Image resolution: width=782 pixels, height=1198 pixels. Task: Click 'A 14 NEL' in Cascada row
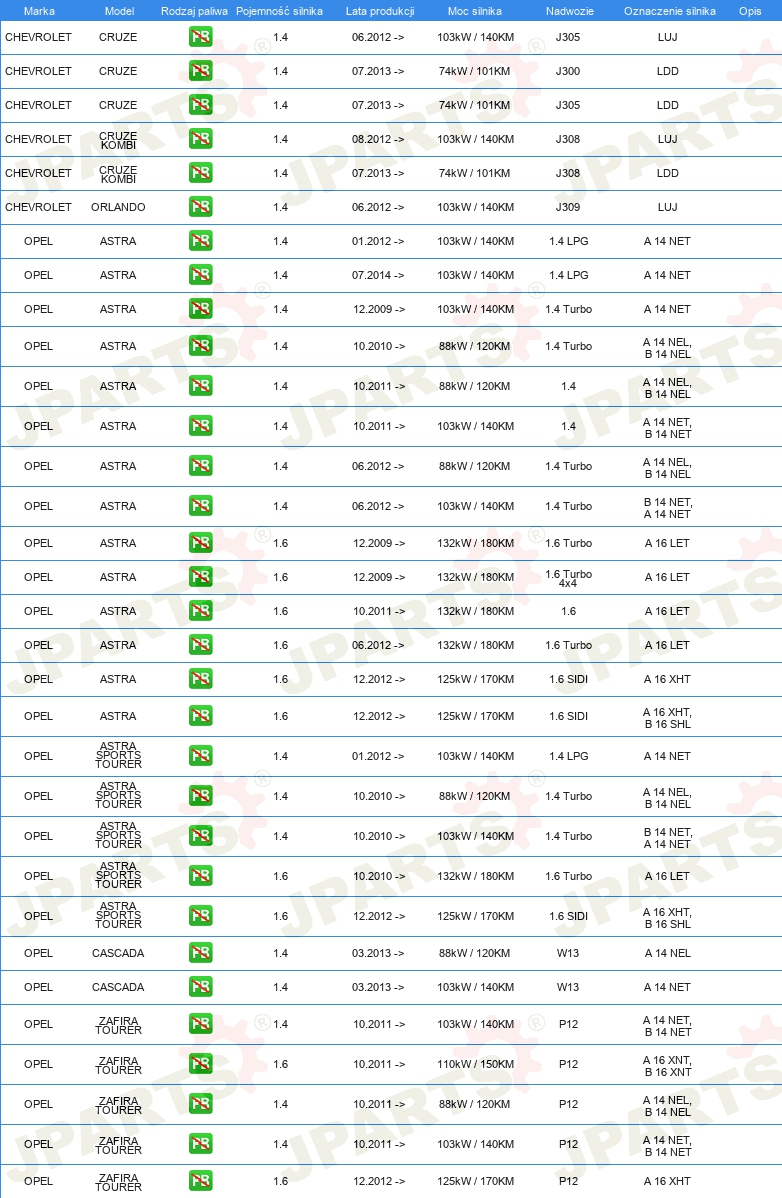click(x=667, y=953)
